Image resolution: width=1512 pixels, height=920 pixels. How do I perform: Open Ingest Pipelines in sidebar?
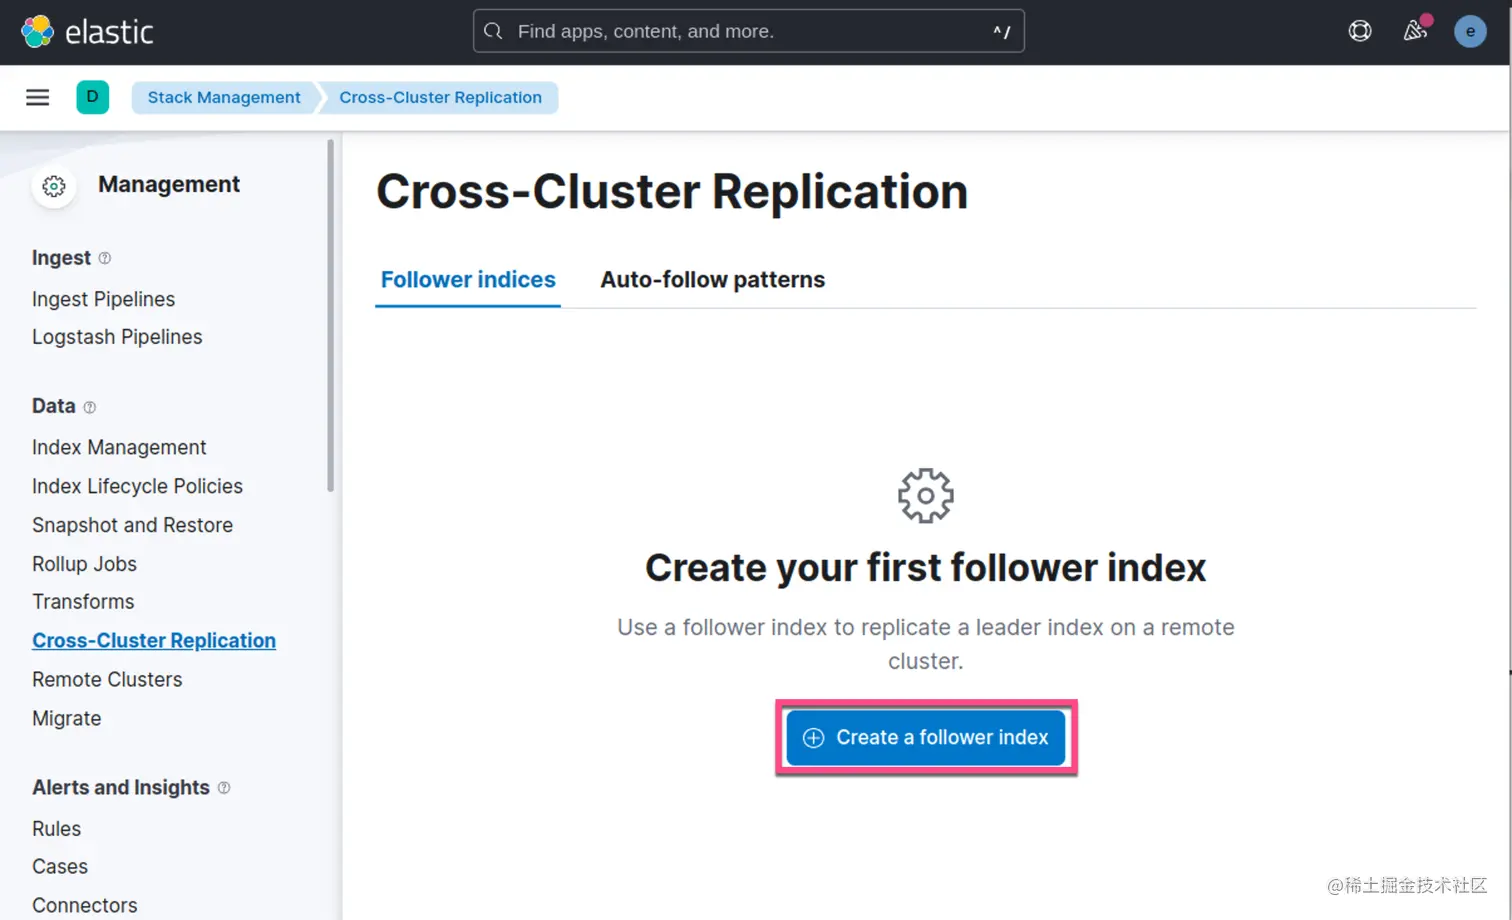pyautogui.click(x=103, y=299)
